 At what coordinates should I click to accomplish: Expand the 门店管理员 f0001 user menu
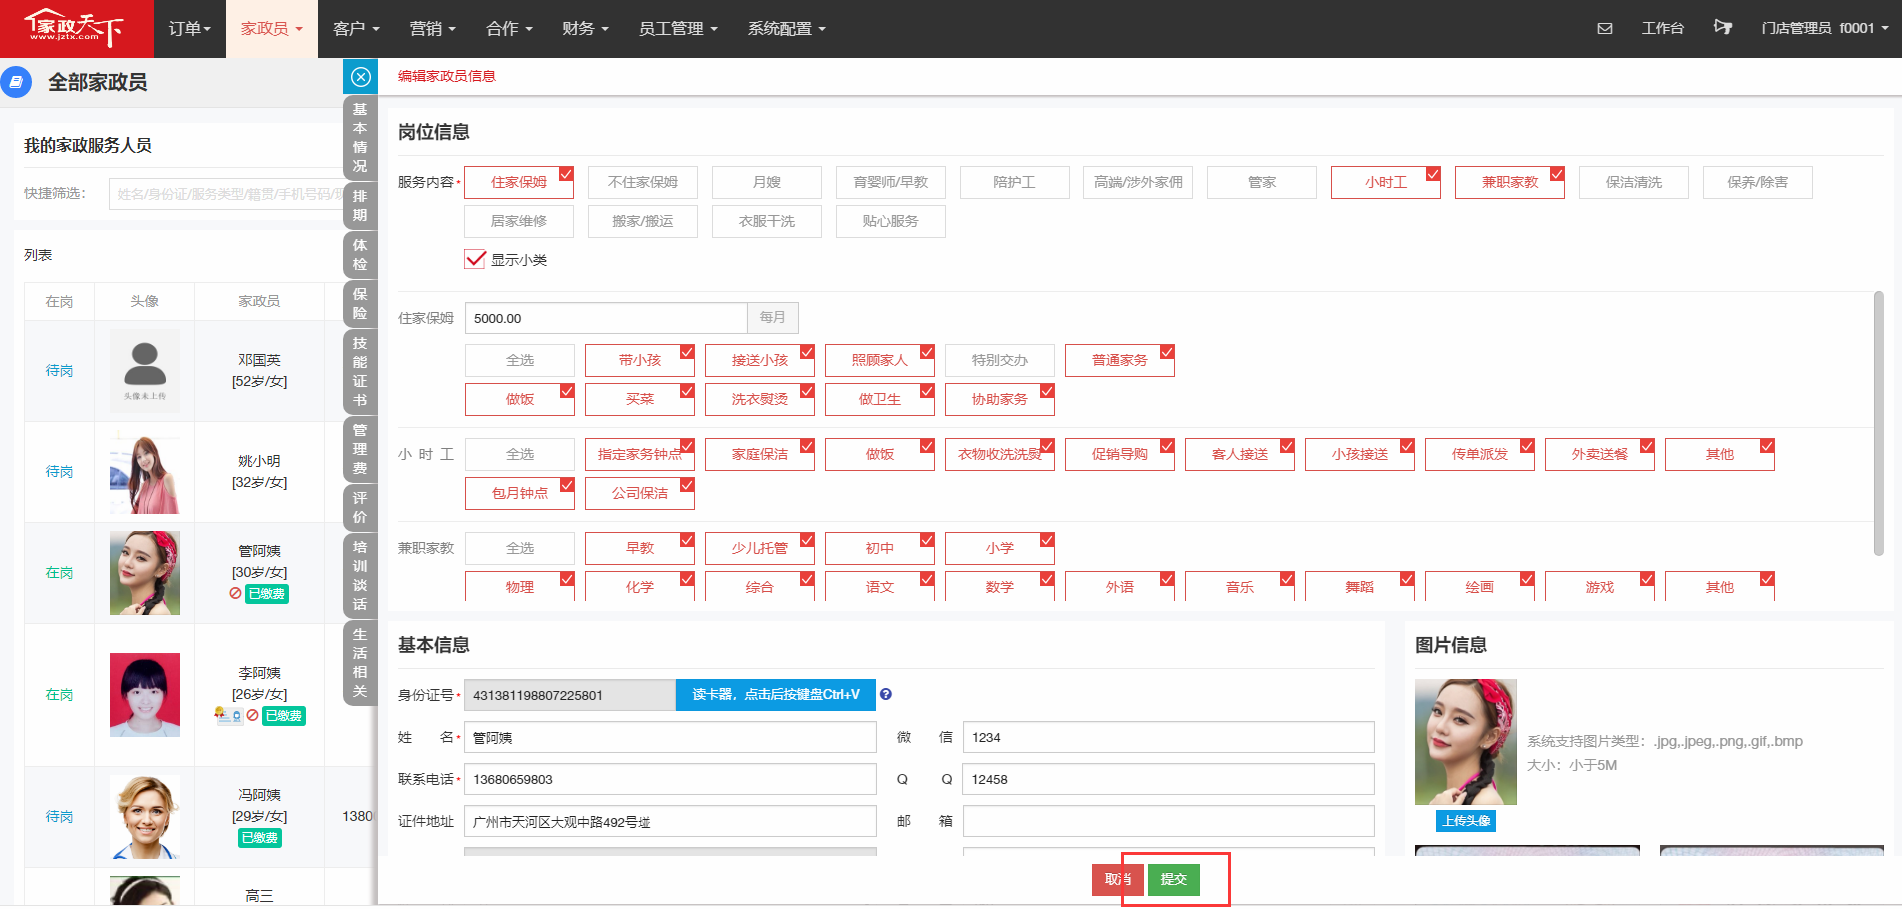point(1825,29)
